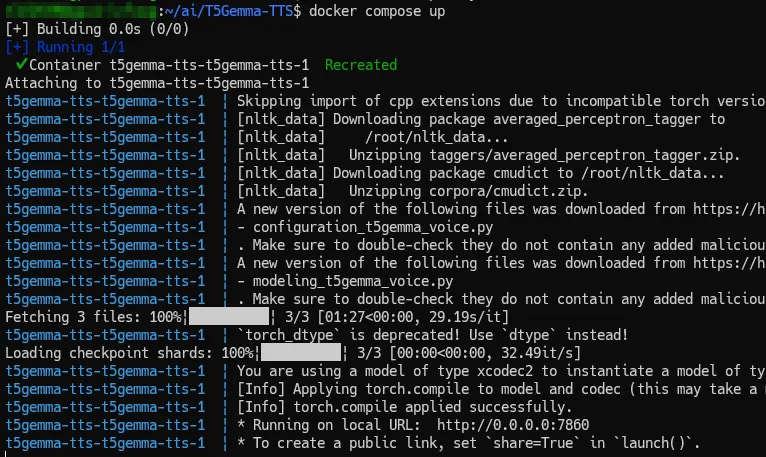Screen dimensions: 766x457
Task: Click the green checkmark beside Container
Action: point(21,64)
